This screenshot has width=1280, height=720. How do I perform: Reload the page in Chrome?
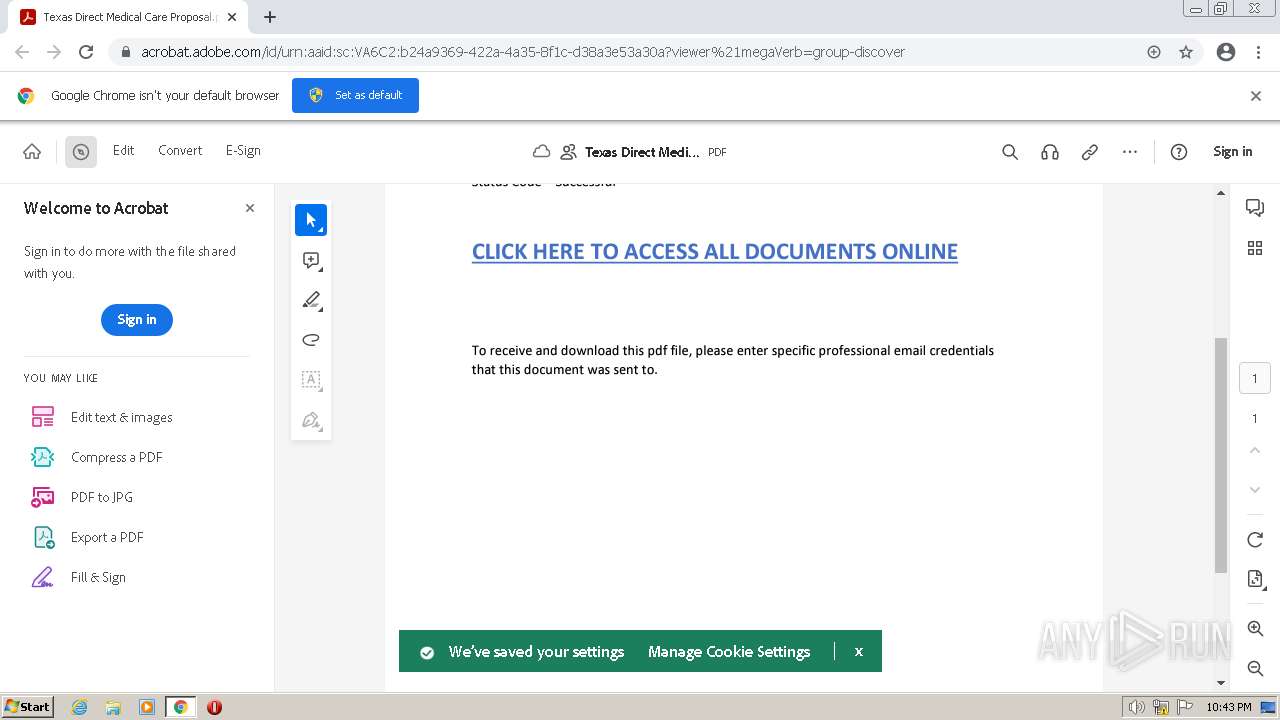pyautogui.click(x=86, y=52)
